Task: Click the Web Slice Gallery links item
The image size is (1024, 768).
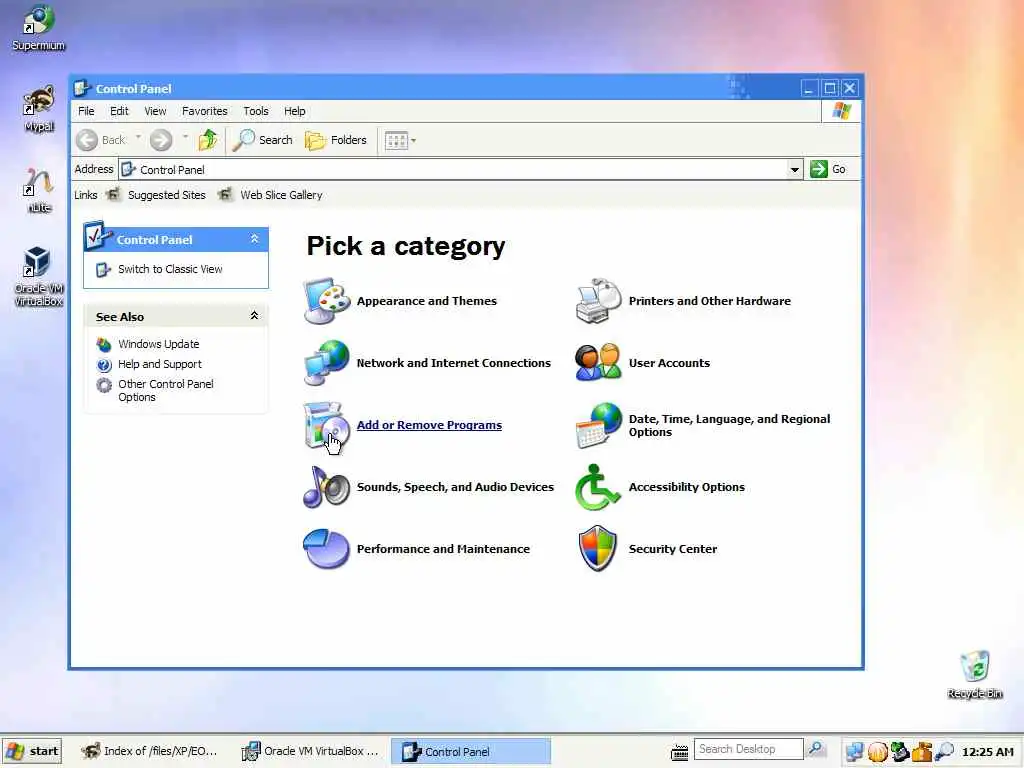Action: 270,195
